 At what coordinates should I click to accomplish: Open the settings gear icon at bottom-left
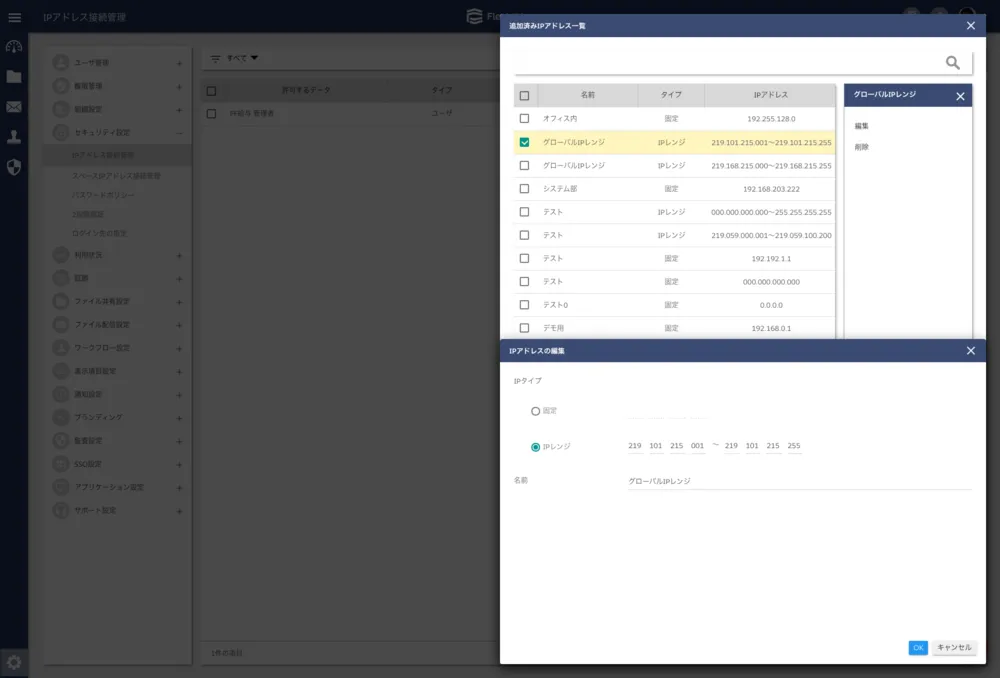(14, 661)
